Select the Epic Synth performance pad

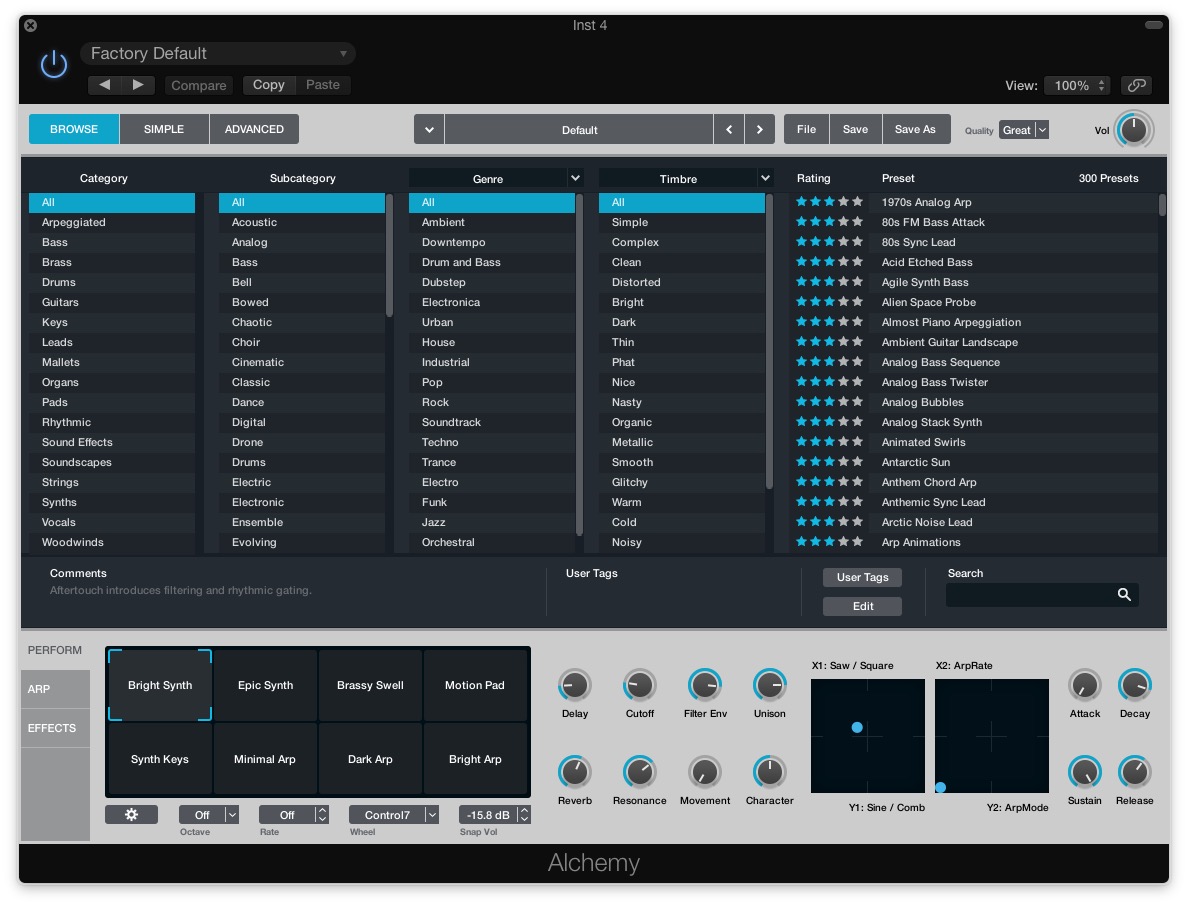pos(265,685)
